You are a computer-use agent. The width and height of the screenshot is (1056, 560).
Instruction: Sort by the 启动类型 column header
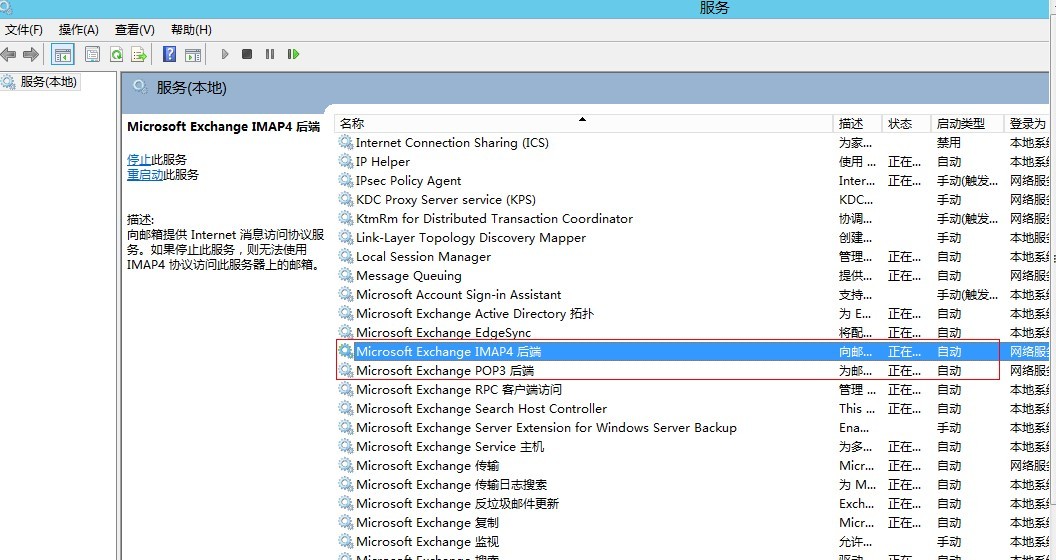pos(967,123)
